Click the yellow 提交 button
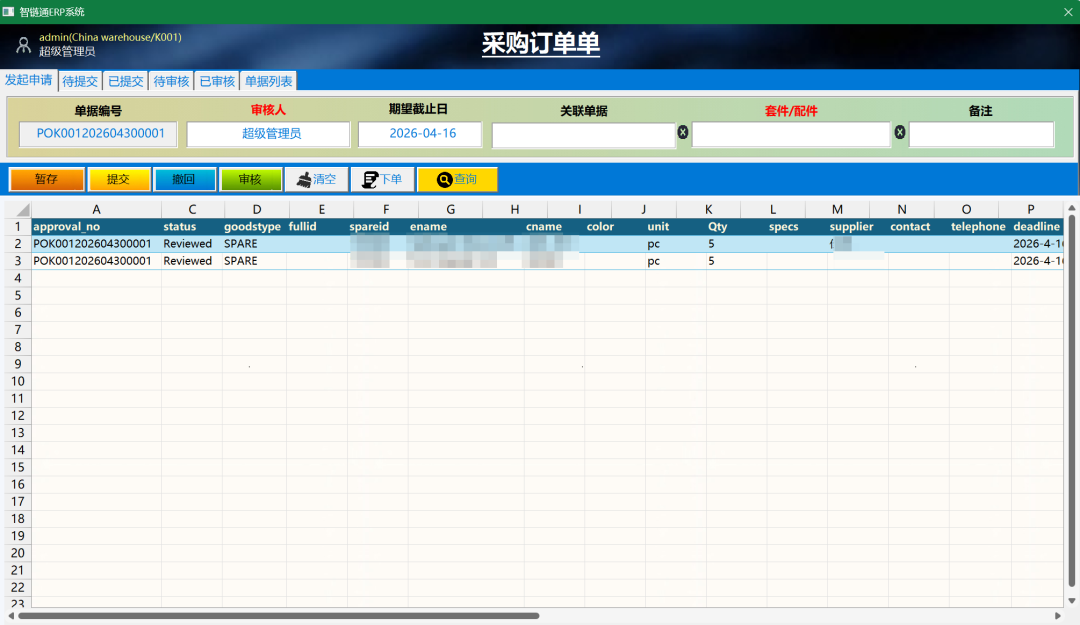 pos(118,179)
